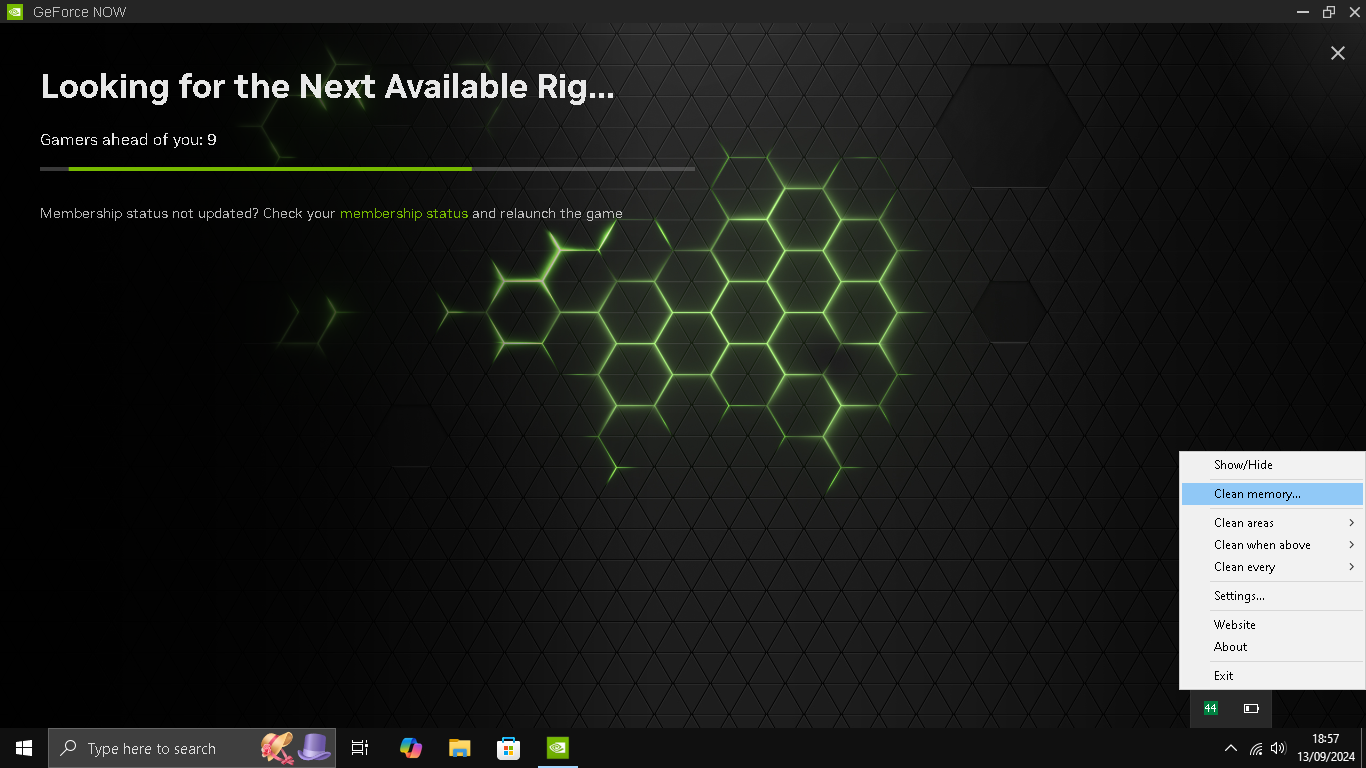Screen dimensions: 1366x768
Task: Open File Explorer from the taskbar
Action: coord(459,748)
